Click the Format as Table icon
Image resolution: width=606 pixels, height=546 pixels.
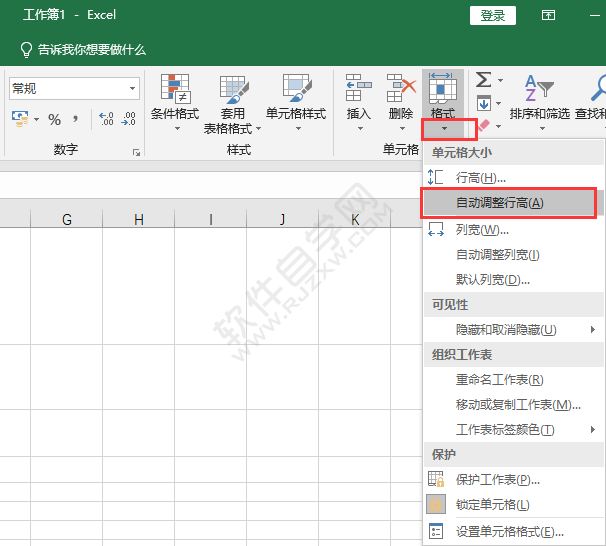234,90
